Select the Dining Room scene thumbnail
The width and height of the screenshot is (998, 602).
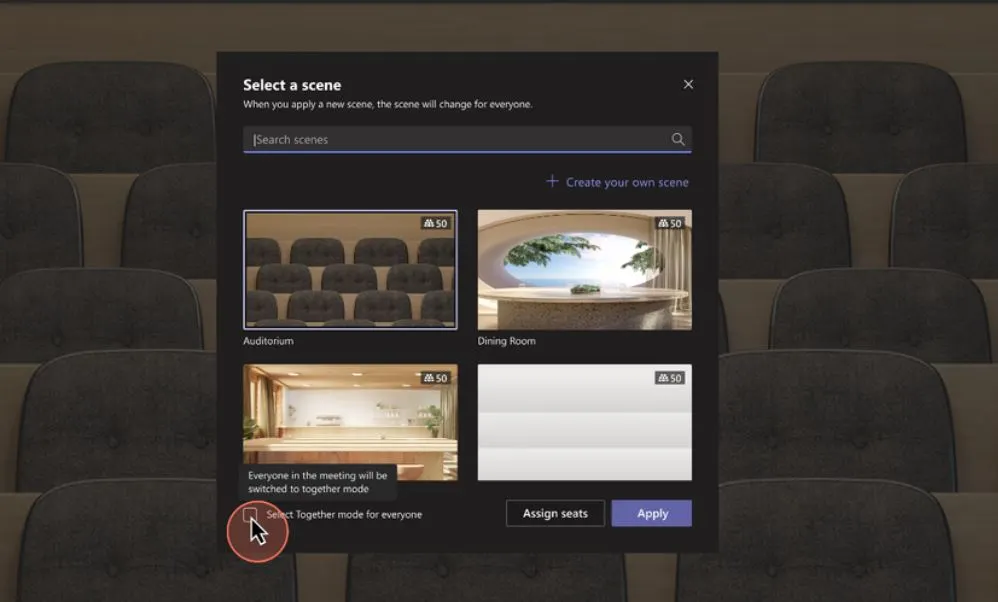pyautogui.click(x=584, y=270)
